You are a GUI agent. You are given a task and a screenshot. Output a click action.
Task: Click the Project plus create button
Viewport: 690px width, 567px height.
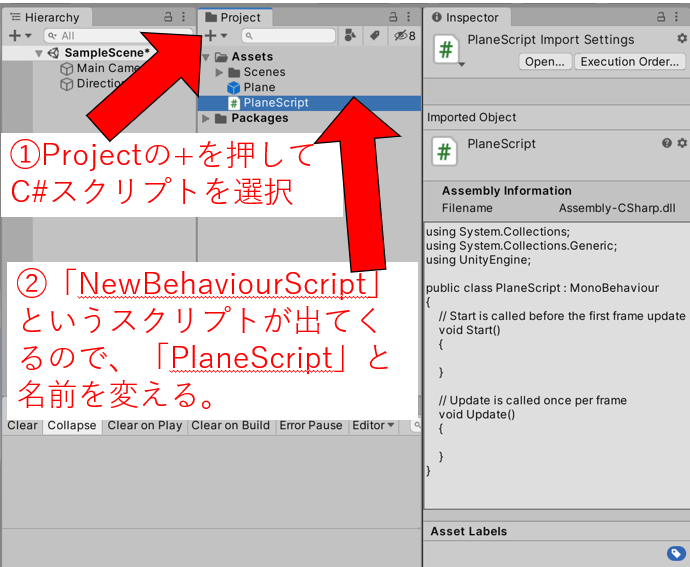tap(211, 35)
